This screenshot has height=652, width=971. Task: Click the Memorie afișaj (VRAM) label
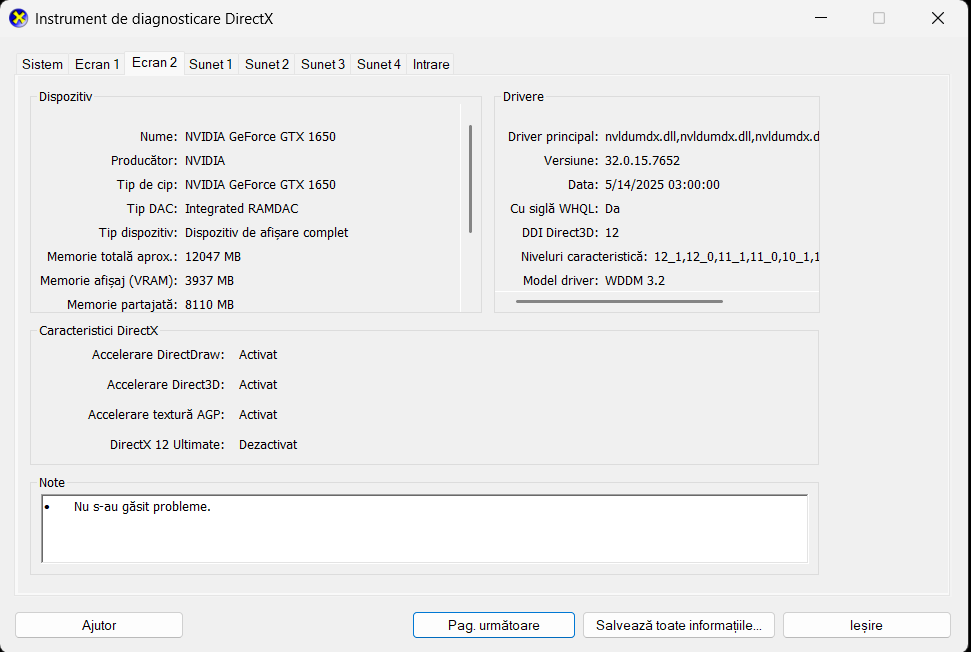(x=108, y=281)
